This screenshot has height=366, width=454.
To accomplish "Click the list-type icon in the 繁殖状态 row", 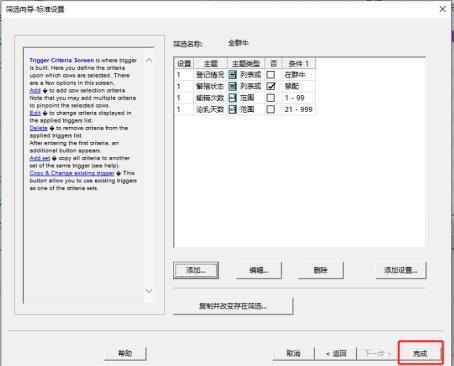I will click(x=232, y=86).
